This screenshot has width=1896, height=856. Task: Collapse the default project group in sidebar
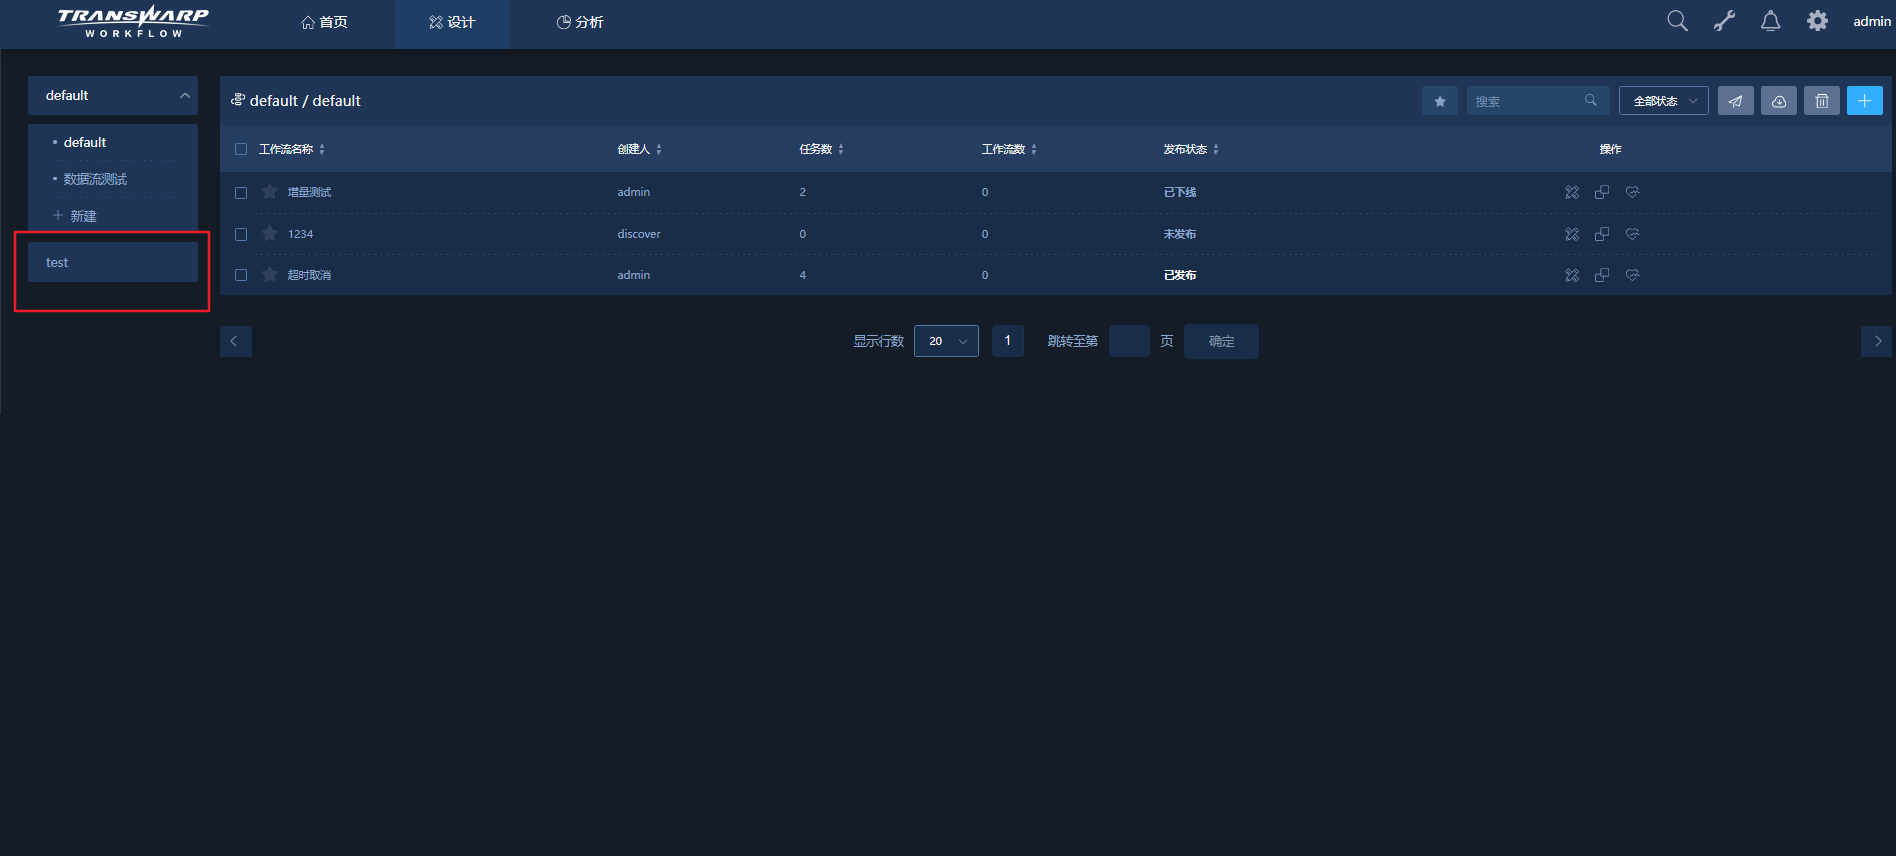pyautogui.click(x=184, y=96)
